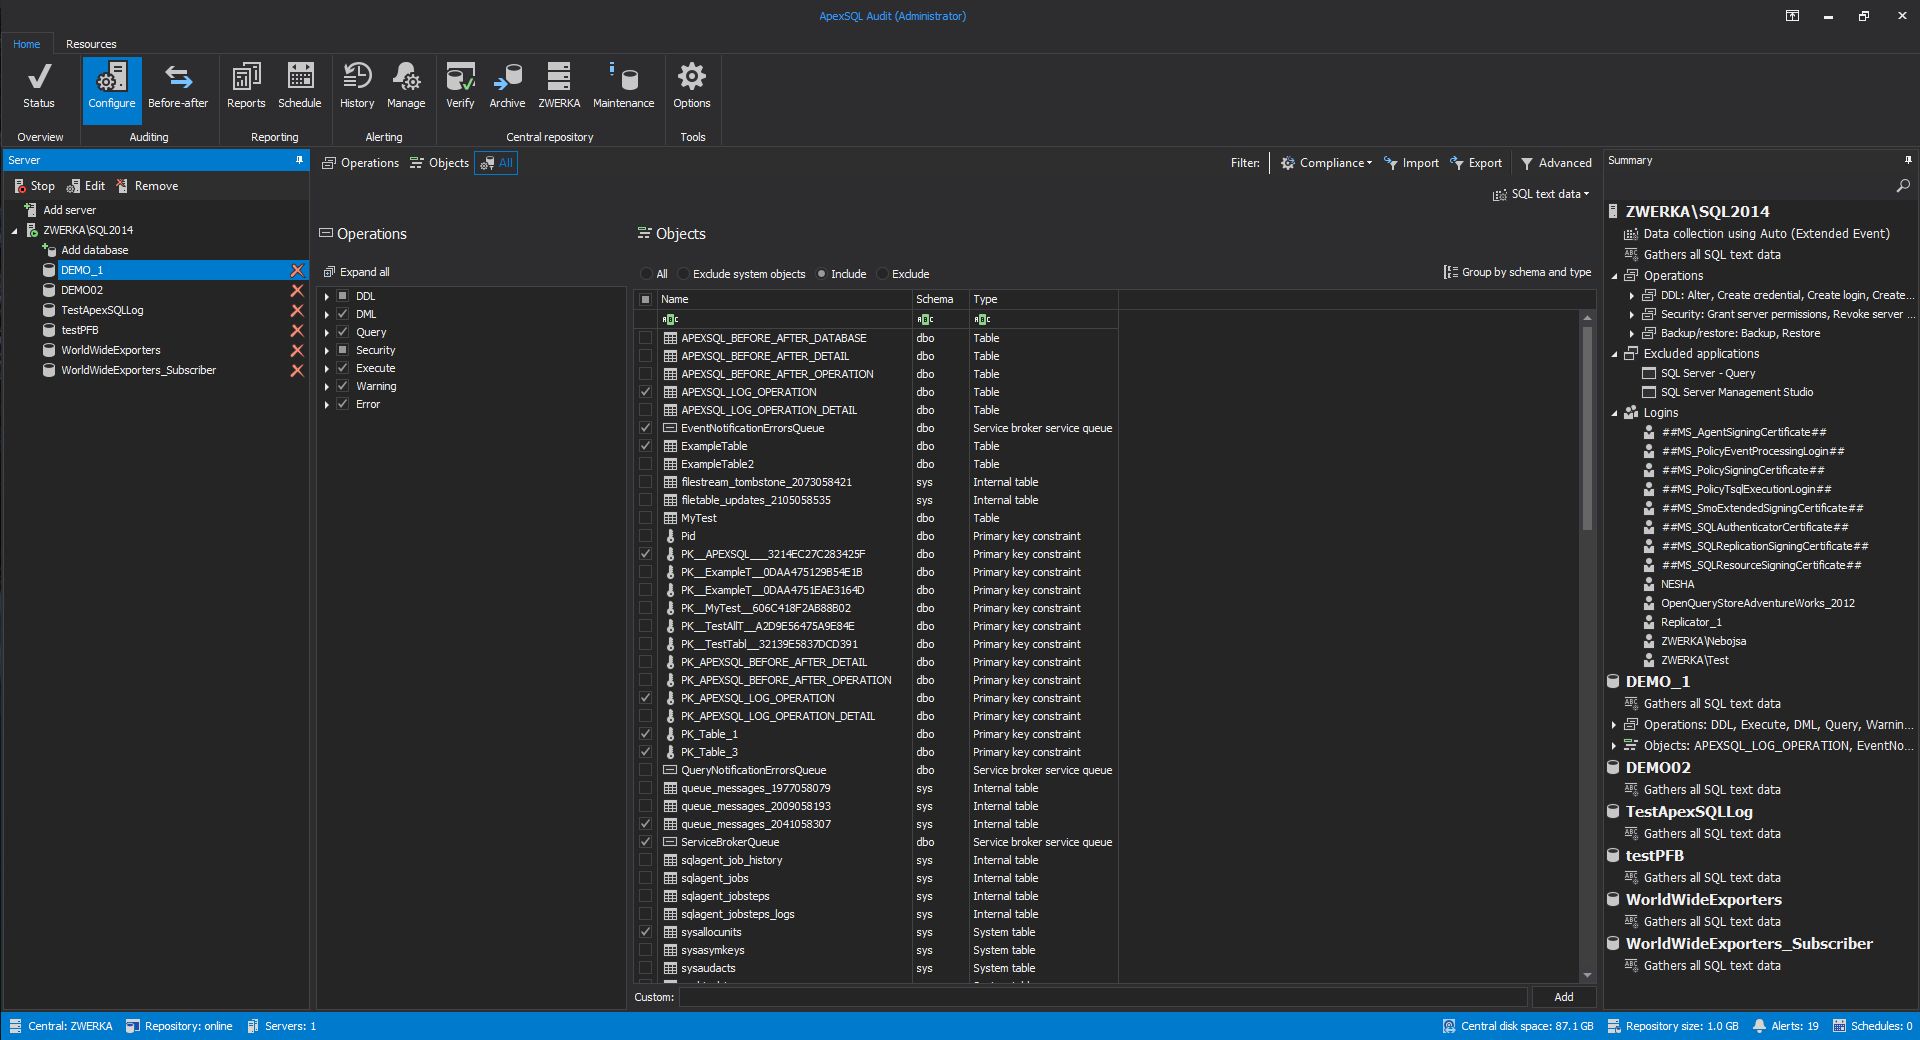This screenshot has width=1920, height=1040.
Task: Open alert History
Action: coord(357,85)
